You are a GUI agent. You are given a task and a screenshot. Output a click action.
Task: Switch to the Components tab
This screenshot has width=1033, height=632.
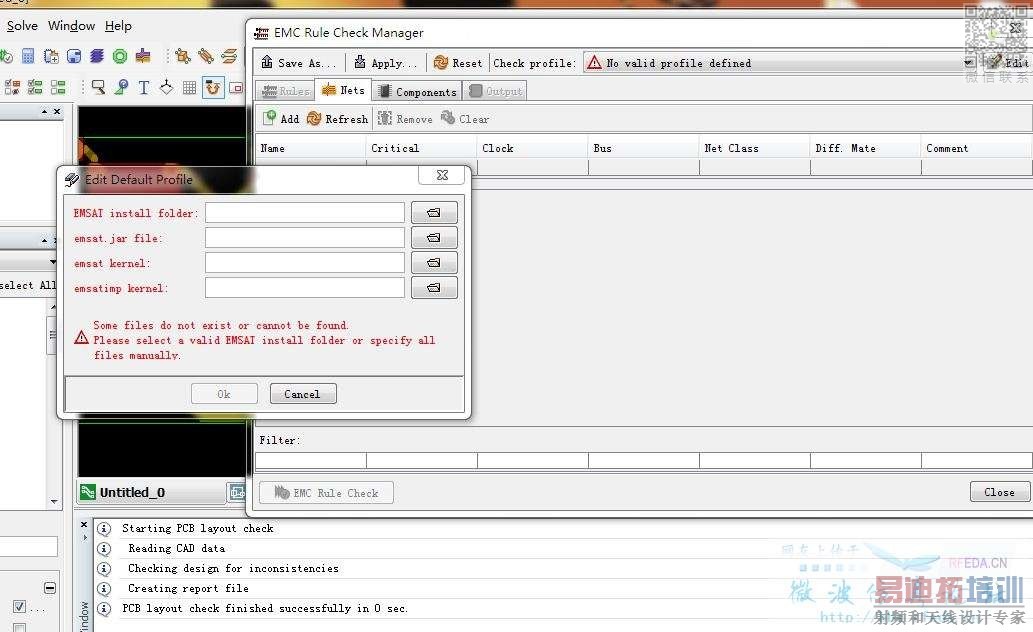418,92
